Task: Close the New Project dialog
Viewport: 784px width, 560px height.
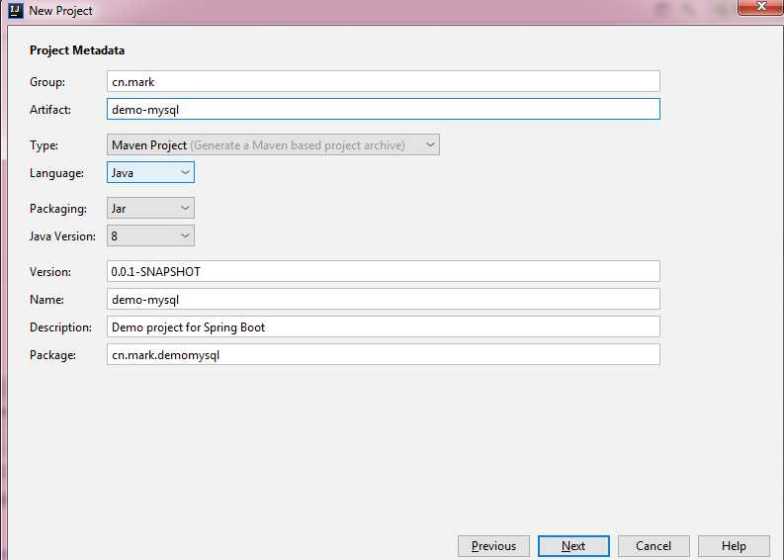Action: (760, 7)
